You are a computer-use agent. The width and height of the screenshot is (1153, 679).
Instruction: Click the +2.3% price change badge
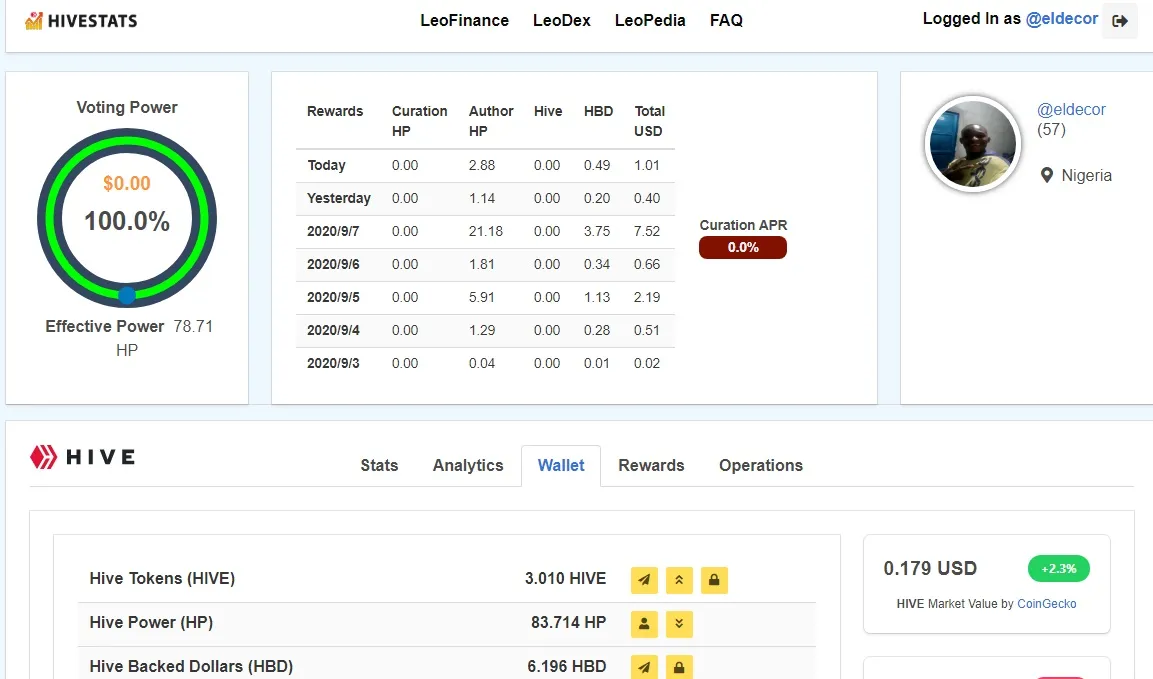point(1059,569)
